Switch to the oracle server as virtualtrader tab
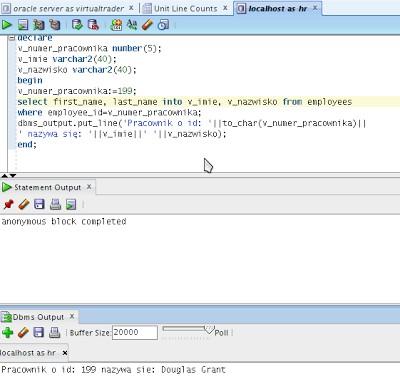 pos(68,9)
